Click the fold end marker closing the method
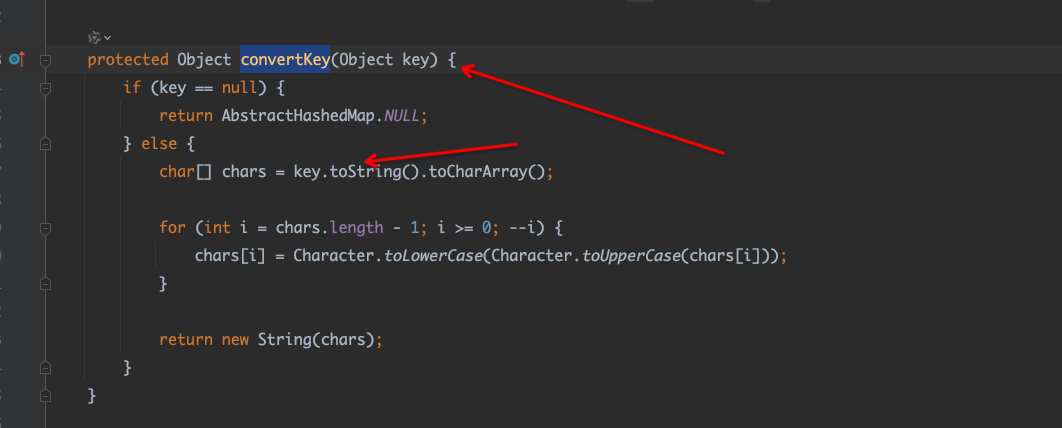 (x=45, y=397)
